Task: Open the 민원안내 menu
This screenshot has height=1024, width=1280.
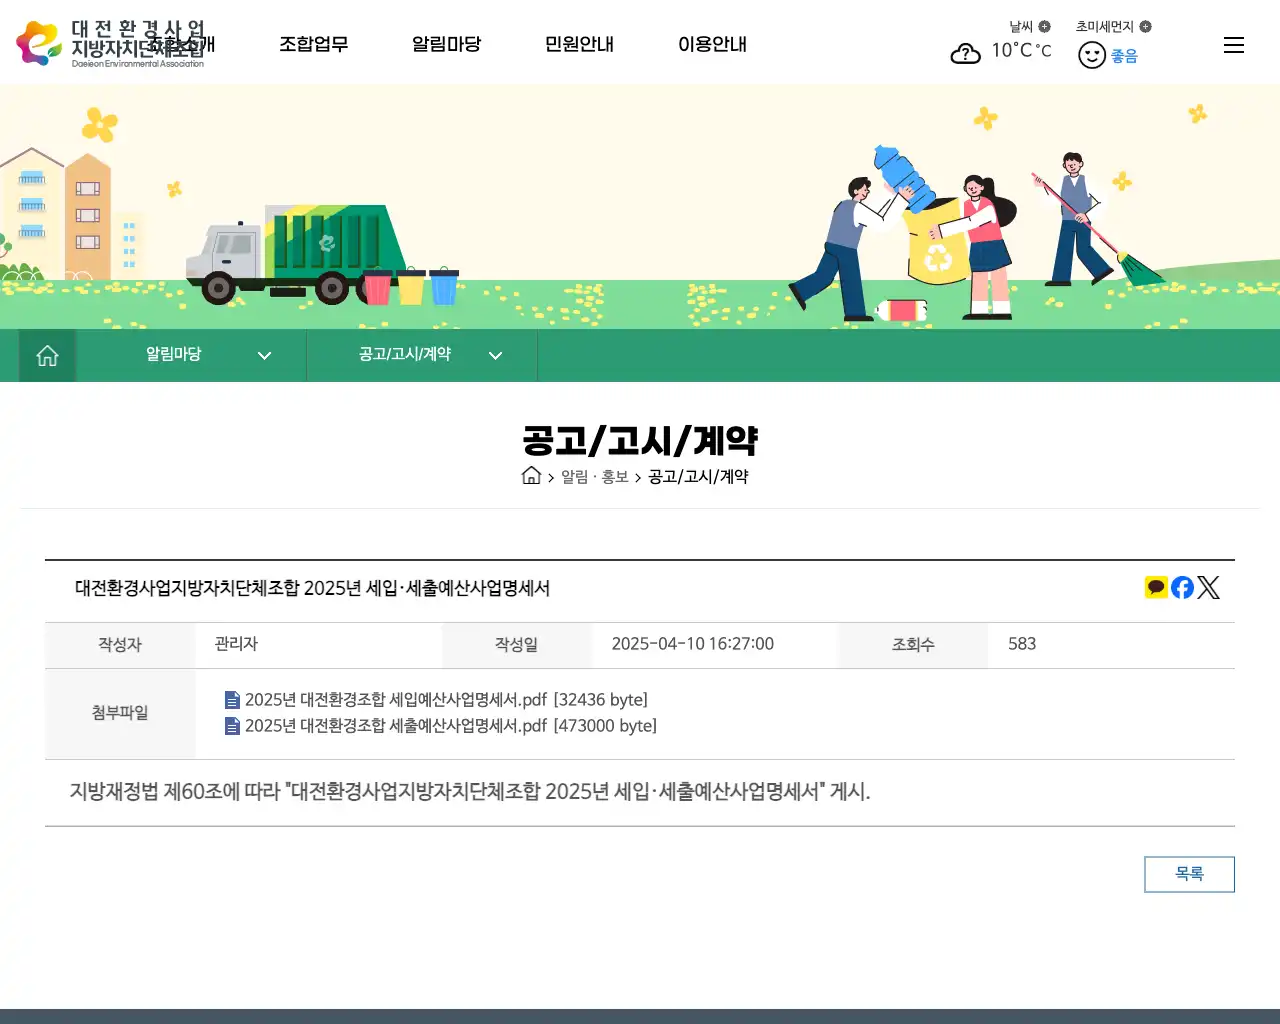Action: pyautogui.click(x=578, y=44)
